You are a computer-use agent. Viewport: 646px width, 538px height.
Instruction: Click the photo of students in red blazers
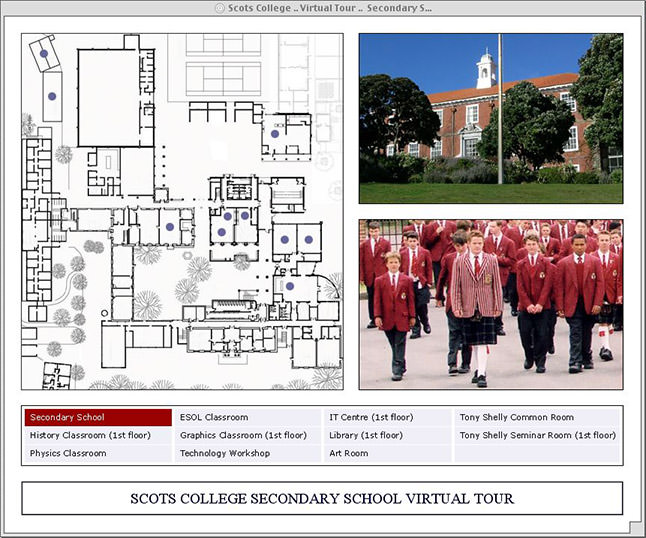(x=490, y=304)
